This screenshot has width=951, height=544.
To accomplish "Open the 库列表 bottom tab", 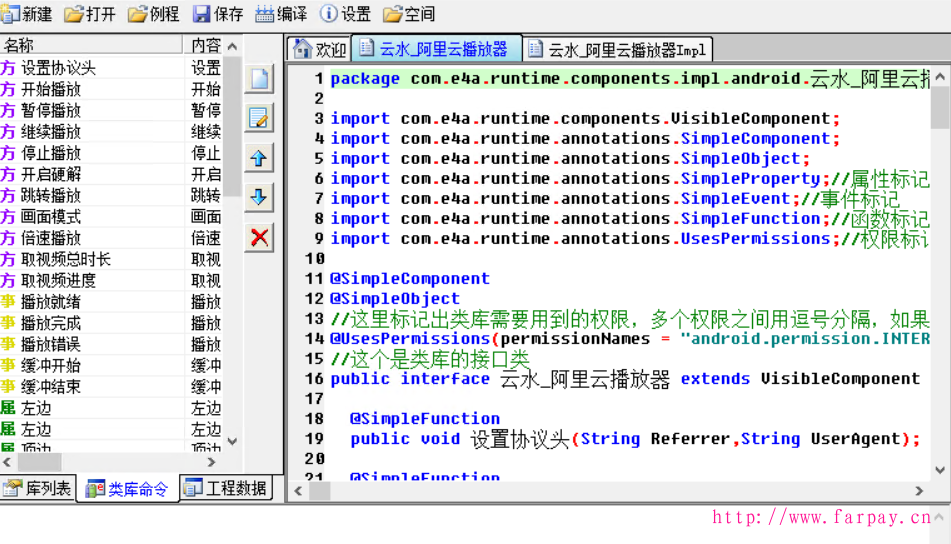I will tap(38, 488).
